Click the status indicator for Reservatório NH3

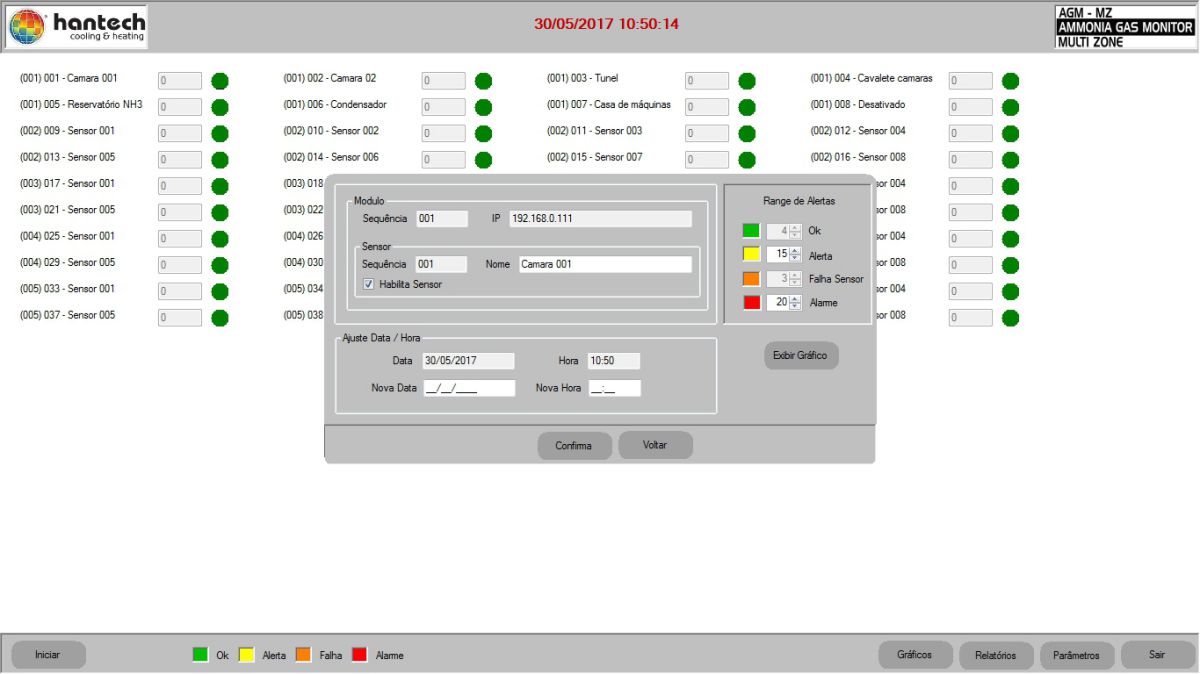tap(220, 107)
